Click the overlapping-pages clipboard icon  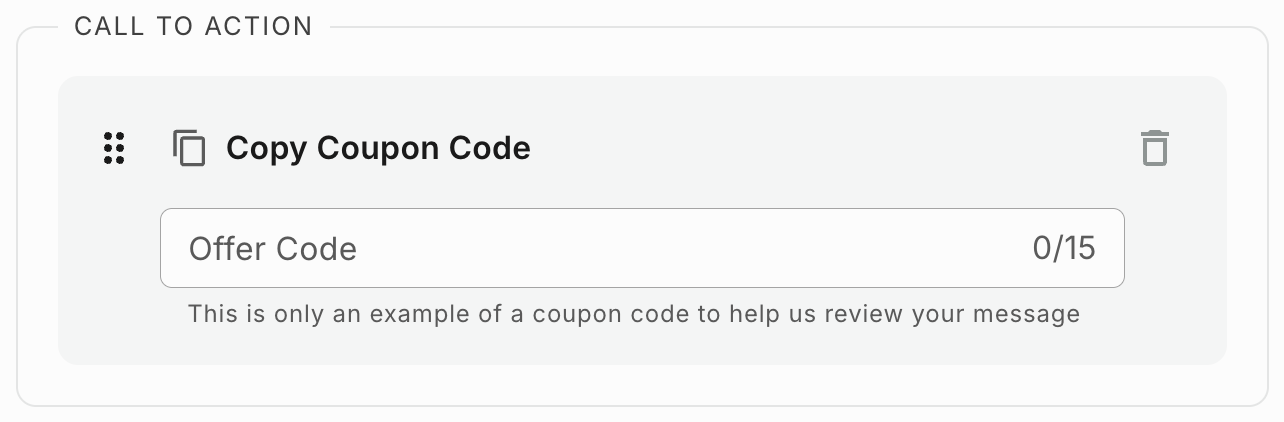tap(189, 148)
